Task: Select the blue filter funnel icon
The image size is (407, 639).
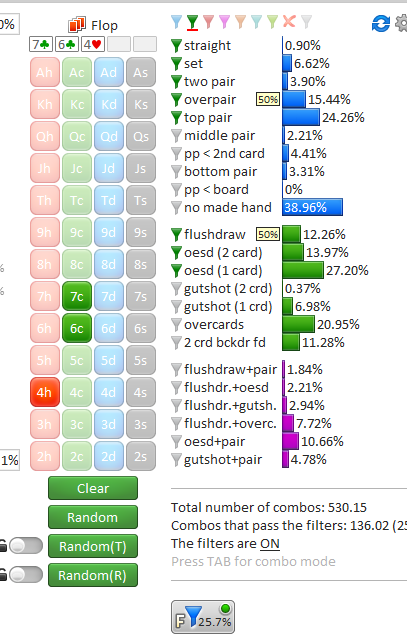Action: 176,22
